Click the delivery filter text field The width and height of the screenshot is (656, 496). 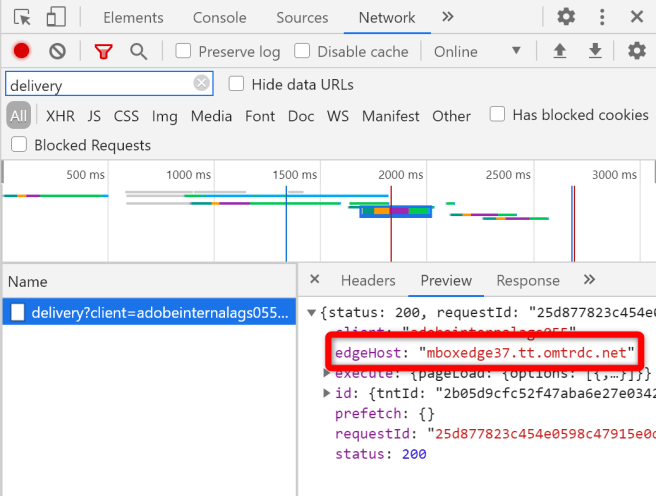[98, 85]
